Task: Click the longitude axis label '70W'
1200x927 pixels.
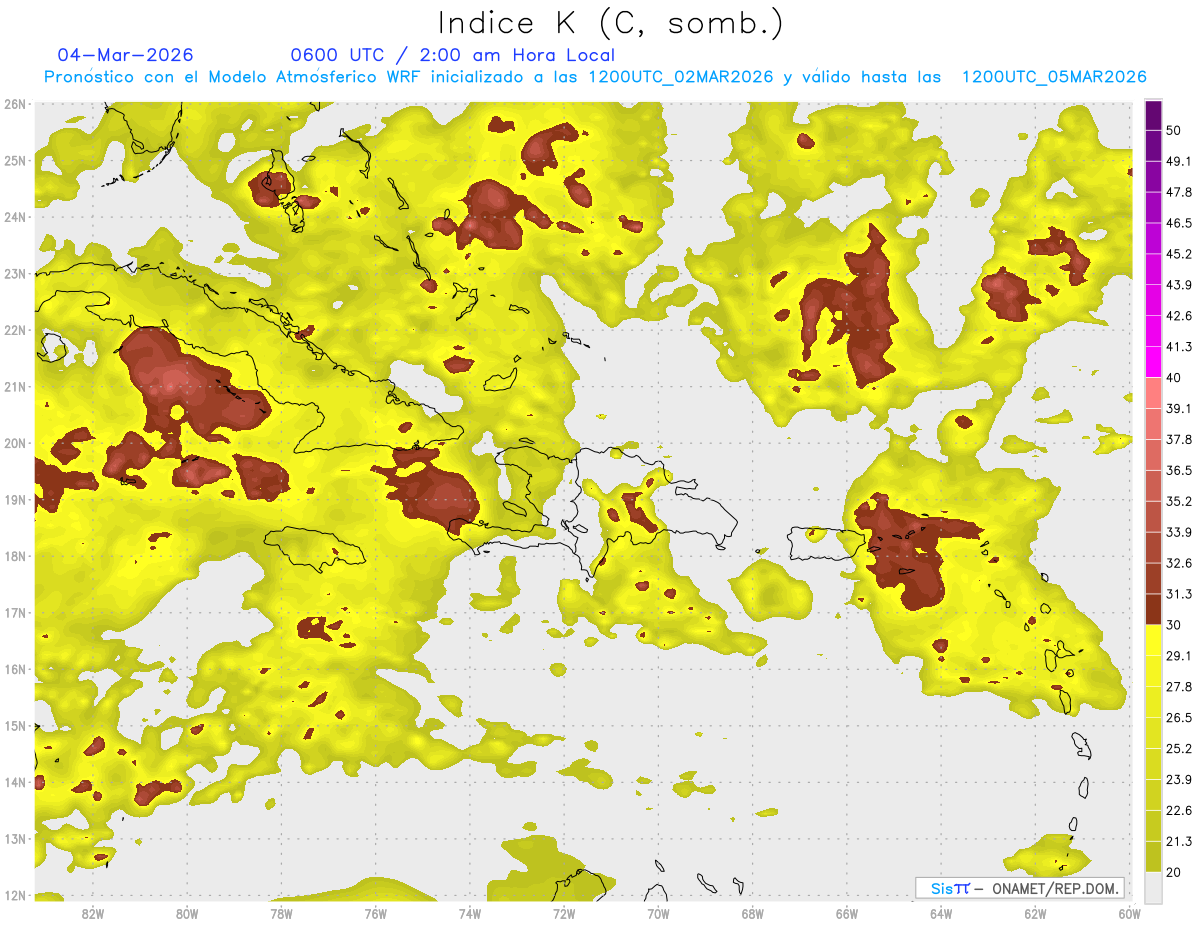Action: (x=658, y=914)
